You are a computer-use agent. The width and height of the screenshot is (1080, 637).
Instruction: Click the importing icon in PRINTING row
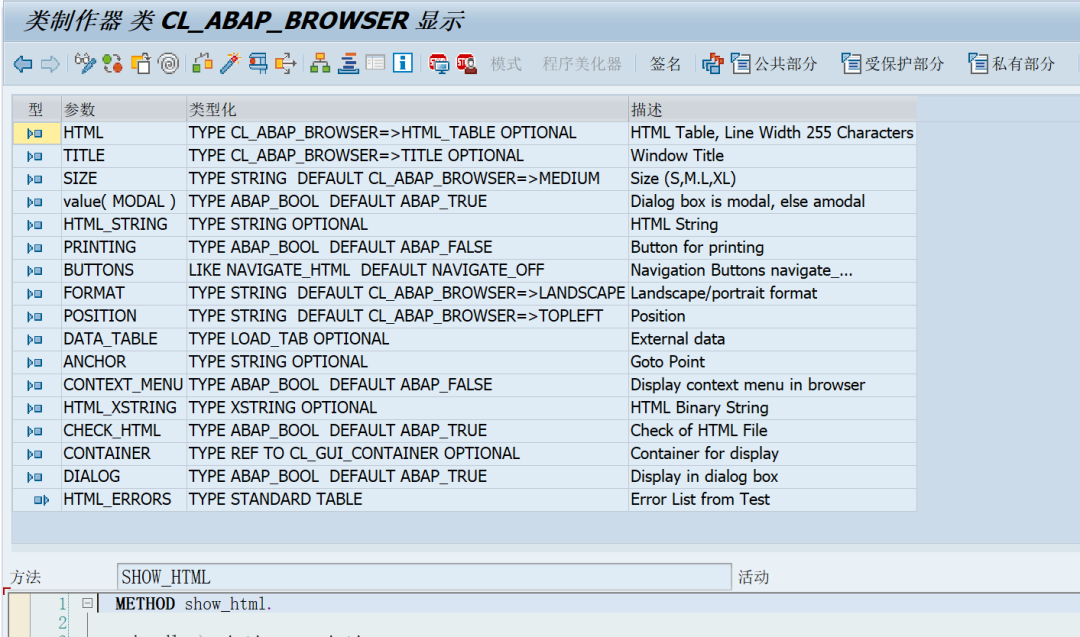tap(34, 248)
